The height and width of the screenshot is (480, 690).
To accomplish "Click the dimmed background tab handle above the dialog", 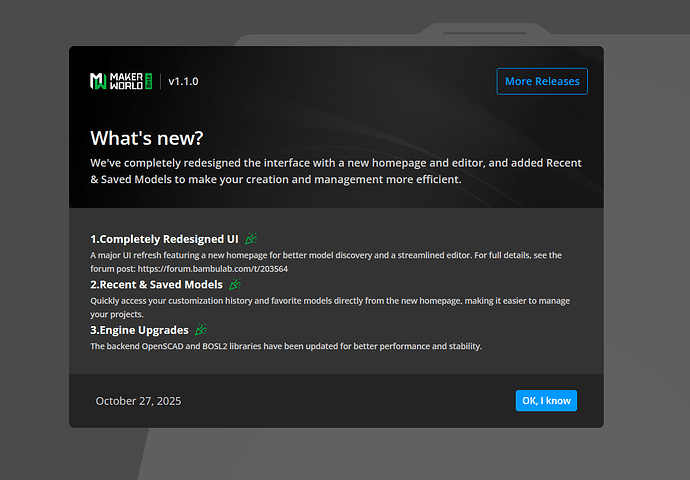I will coord(484,33).
